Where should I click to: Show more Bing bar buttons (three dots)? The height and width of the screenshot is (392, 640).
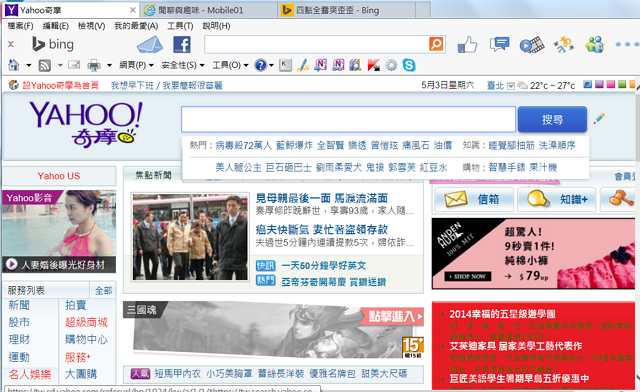(x=627, y=44)
